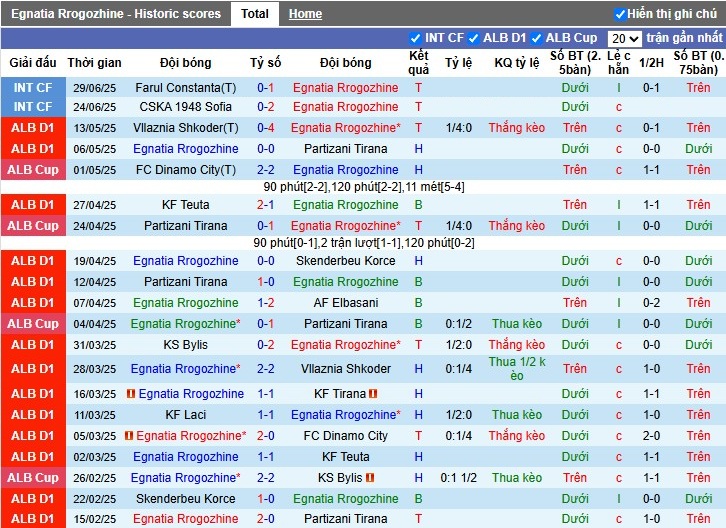The height and width of the screenshot is (528, 726).
Task: Click FC Dinamo City(T) team link
Action: pyautogui.click(x=186, y=170)
